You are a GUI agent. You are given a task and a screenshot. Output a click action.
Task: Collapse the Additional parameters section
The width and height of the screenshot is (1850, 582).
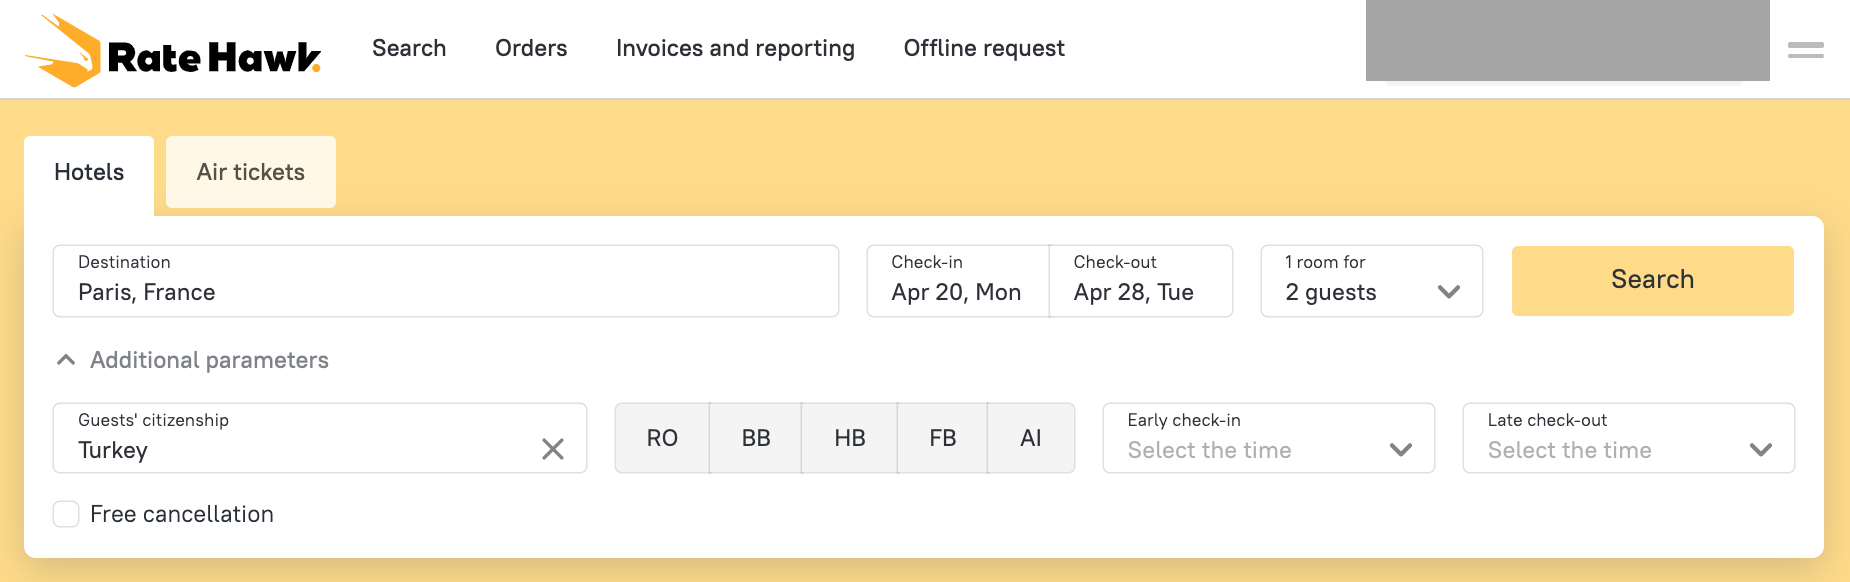[x=192, y=360]
